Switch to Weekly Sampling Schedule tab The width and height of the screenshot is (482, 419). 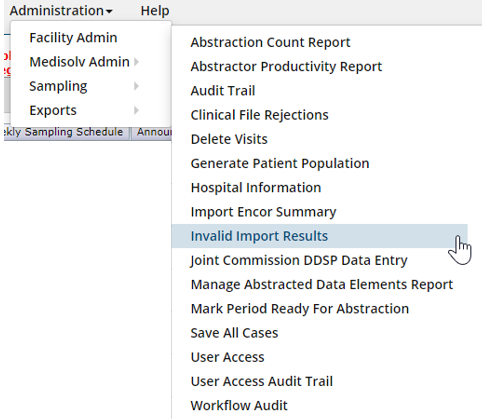click(x=65, y=132)
